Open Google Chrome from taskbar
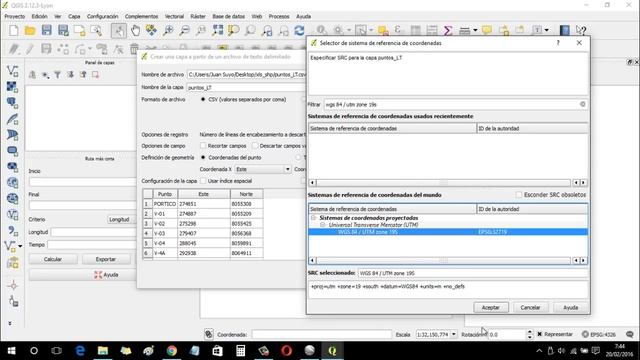The width and height of the screenshot is (640, 360). 171,351
